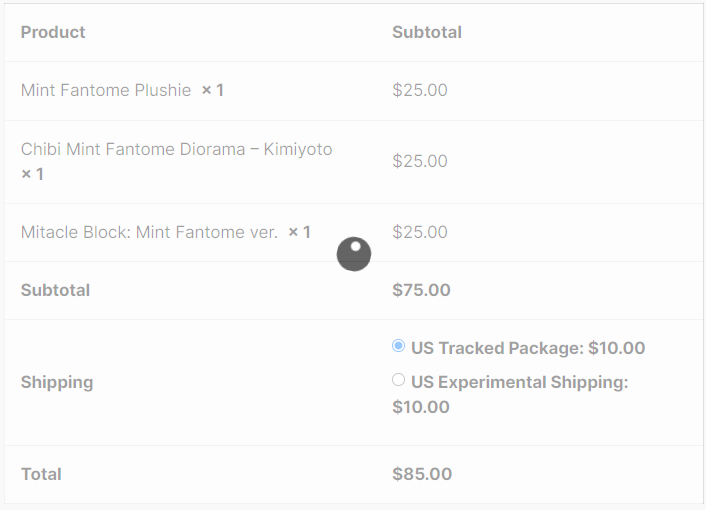Click the Shipping row label
This screenshot has height=510, width=706.
57,383
